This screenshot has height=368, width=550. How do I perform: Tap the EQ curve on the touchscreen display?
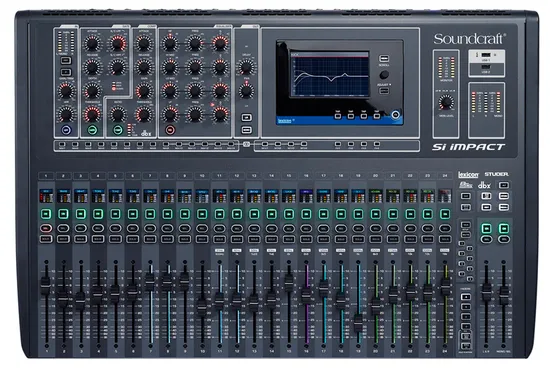(330, 74)
